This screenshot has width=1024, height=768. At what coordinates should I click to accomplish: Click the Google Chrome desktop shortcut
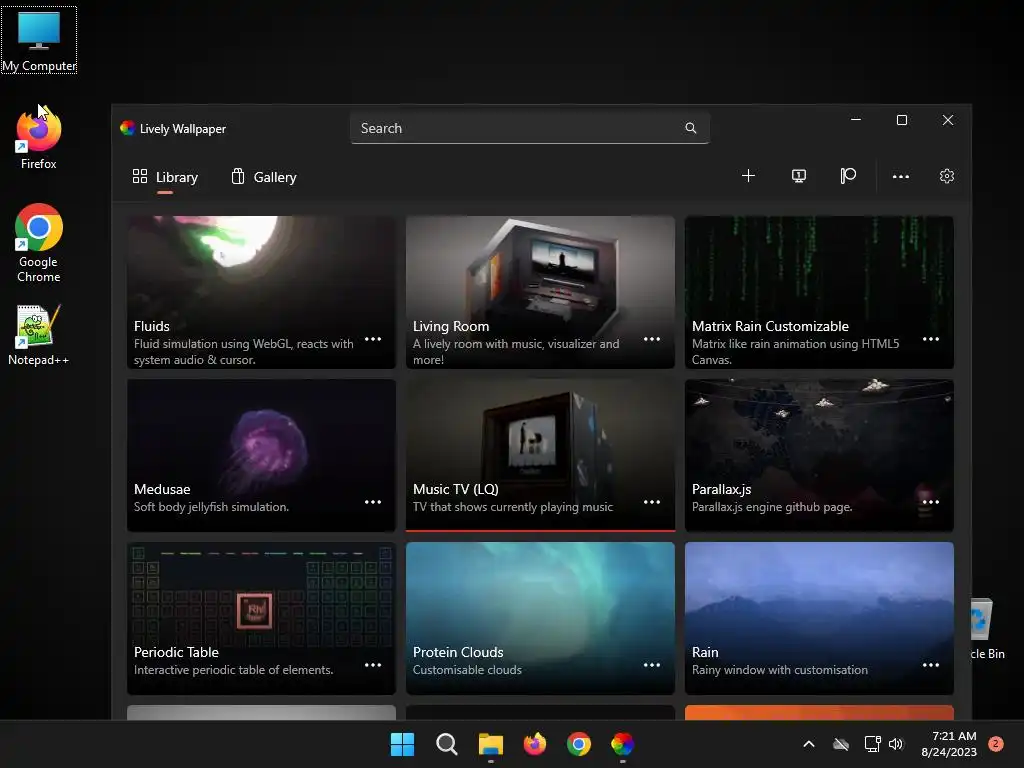tap(39, 243)
